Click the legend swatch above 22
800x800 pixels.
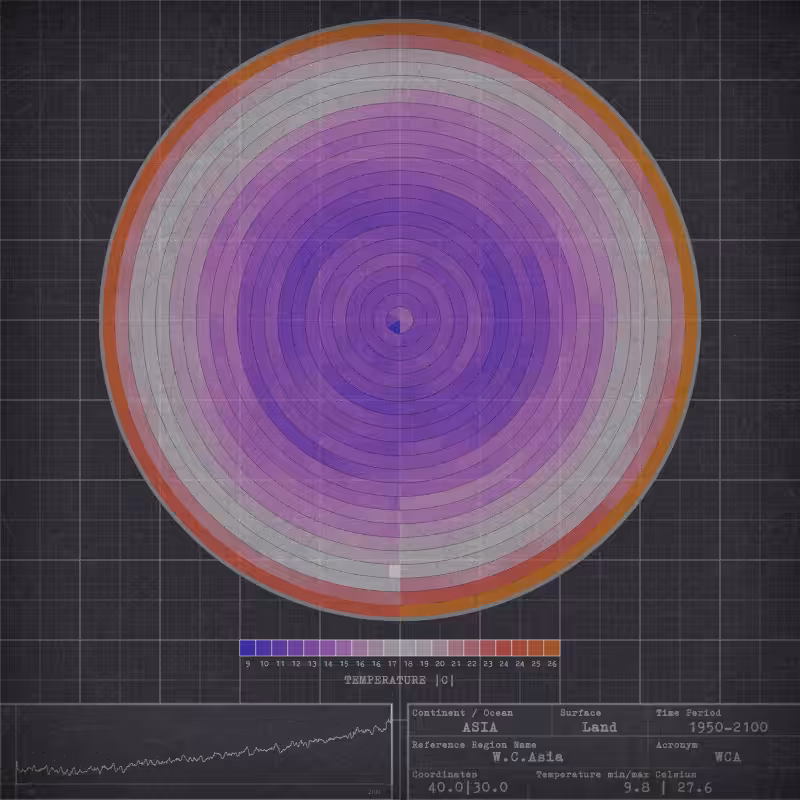pyautogui.click(x=472, y=648)
